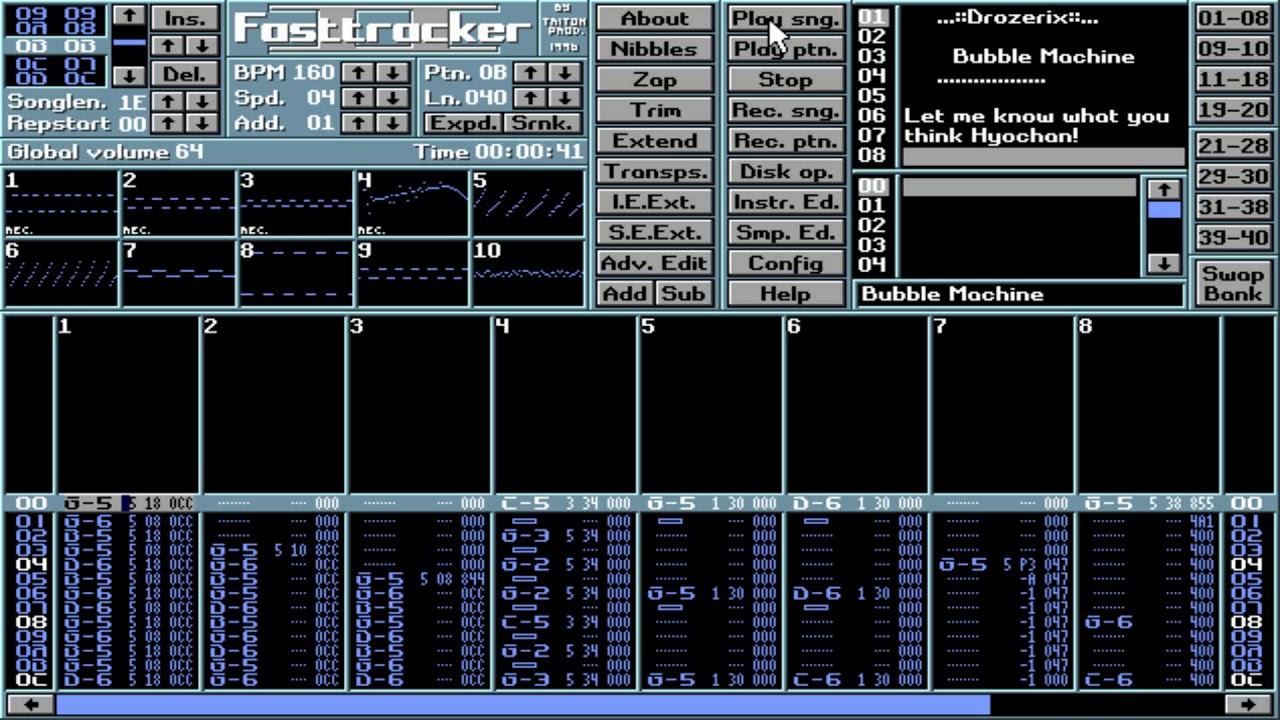This screenshot has height=720, width=1280.
Task: Click the Songlen. increase arrow
Action: click(170, 101)
